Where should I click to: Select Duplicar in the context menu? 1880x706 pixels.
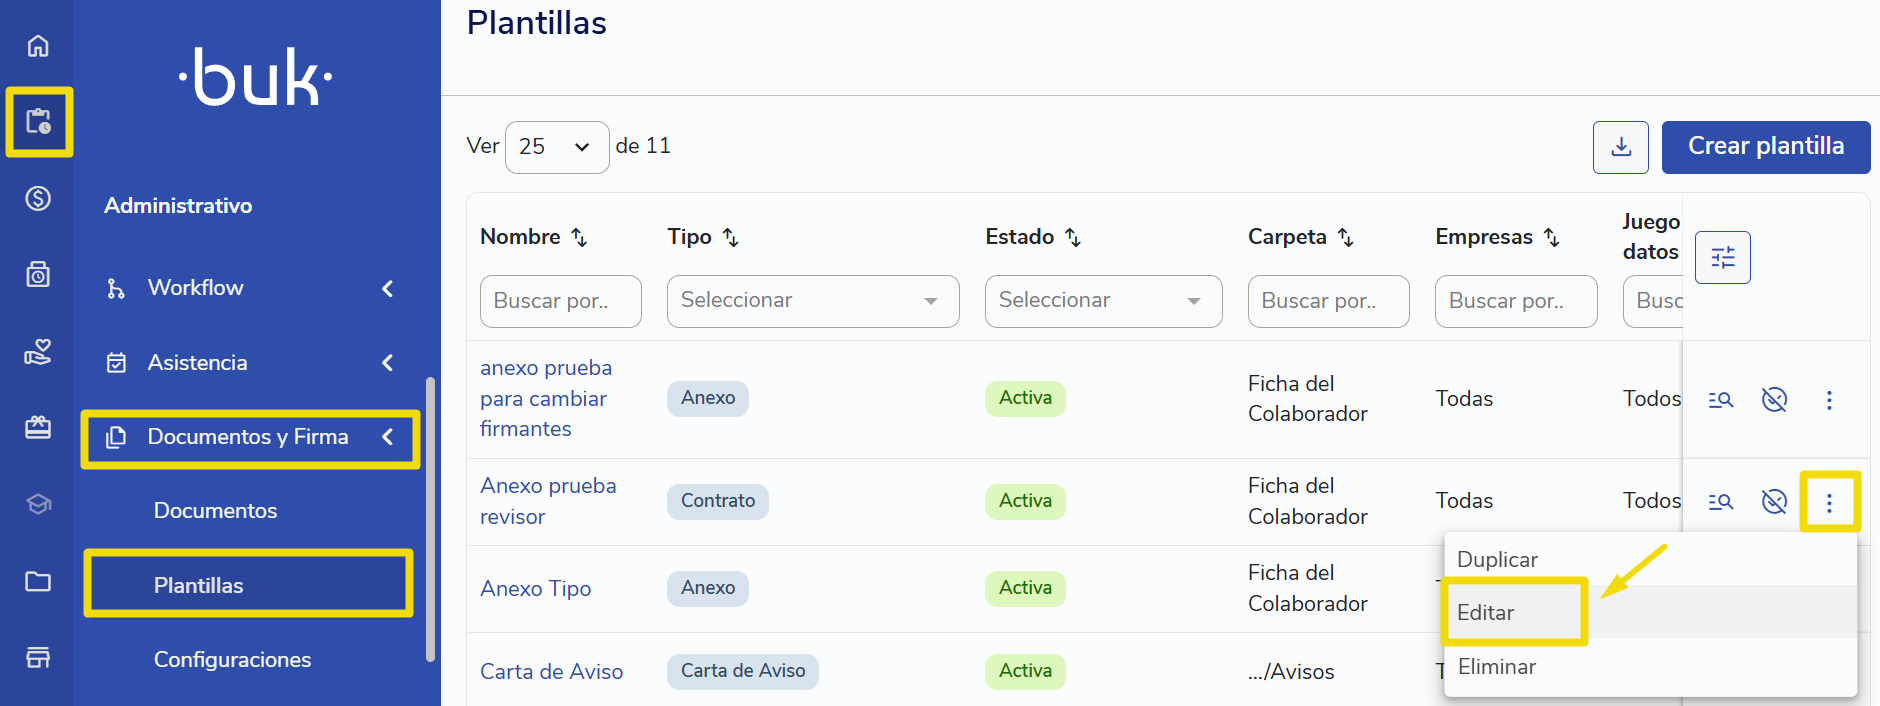pyautogui.click(x=1497, y=560)
